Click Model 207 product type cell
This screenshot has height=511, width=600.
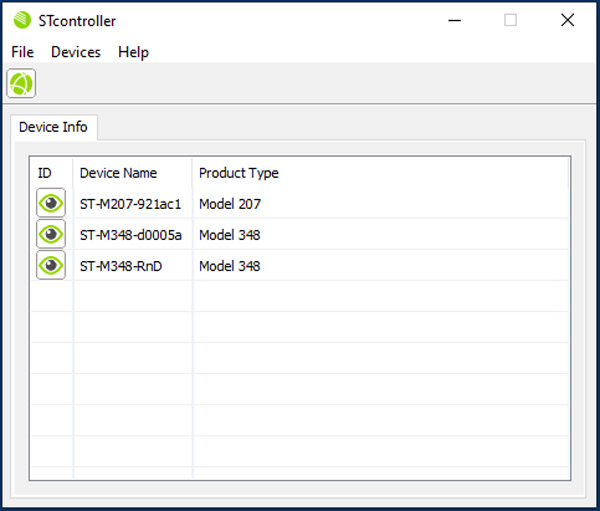(229, 204)
